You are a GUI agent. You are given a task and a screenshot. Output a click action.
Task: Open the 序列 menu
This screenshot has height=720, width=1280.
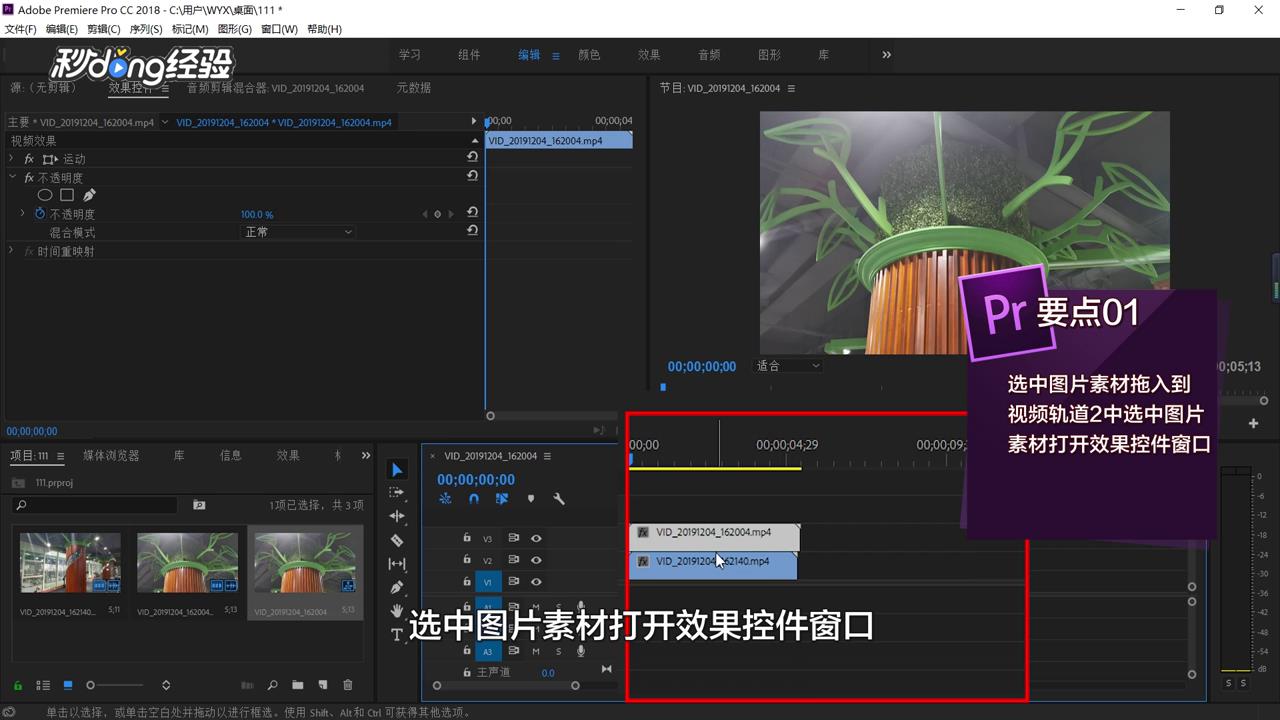click(x=145, y=29)
